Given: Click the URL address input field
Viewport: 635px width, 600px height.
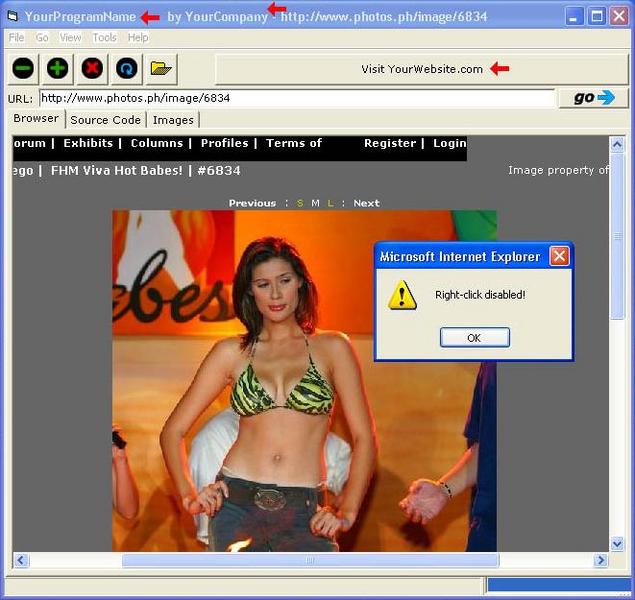Looking at the screenshot, I should (296, 98).
